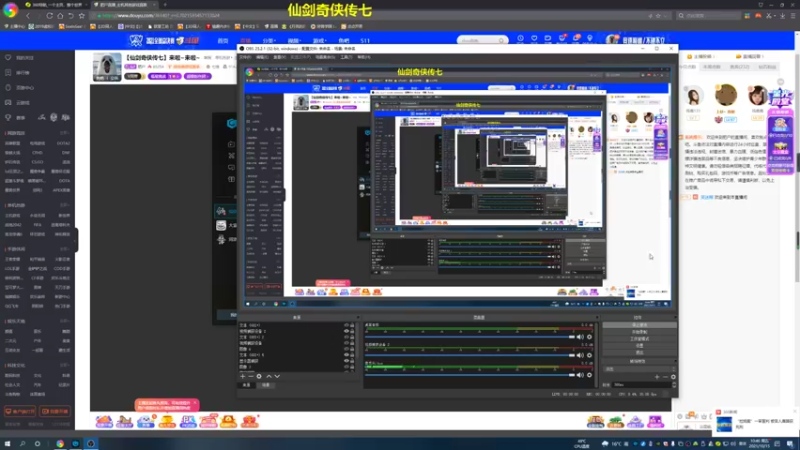Open OBS 工具 menu
This screenshot has width=800, height=450.
coord(346,57)
